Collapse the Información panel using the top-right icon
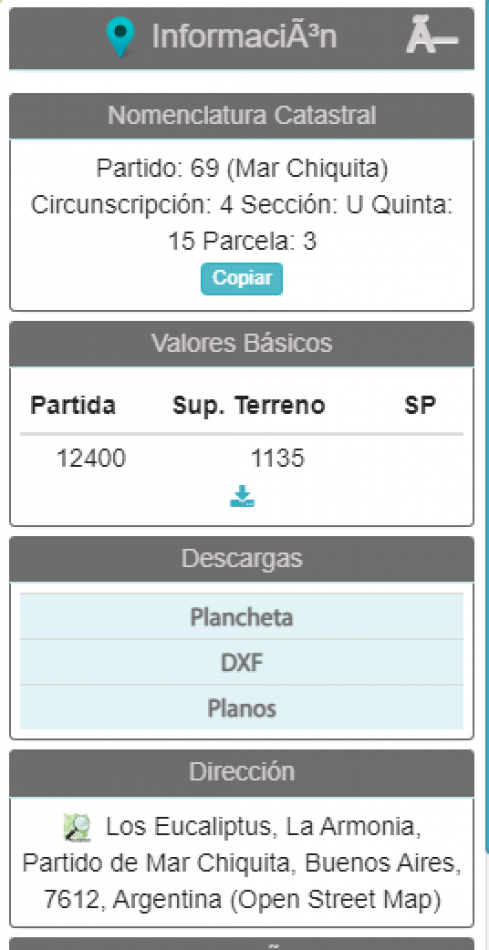This screenshot has width=489, height=950. point(431,38)
